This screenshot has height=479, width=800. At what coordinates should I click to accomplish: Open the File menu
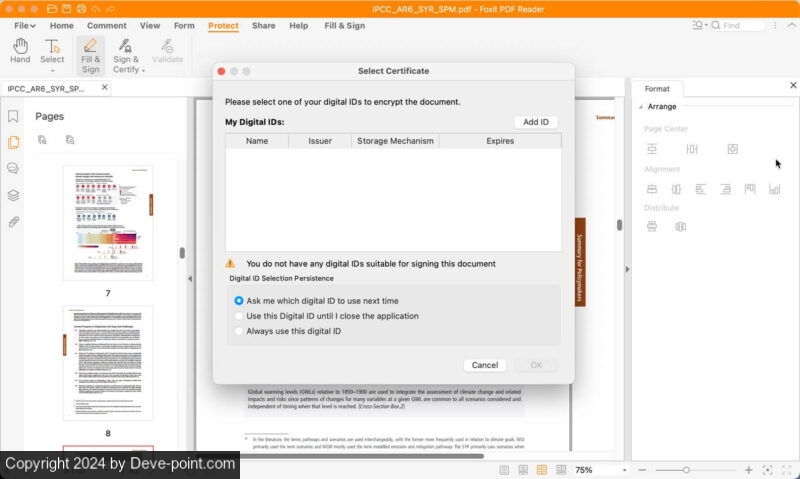click(24, 25)
